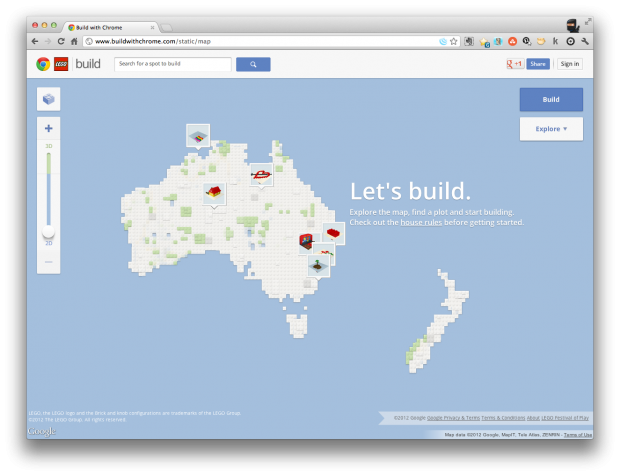Close the 'Build with Chrome' tab
620x476 pixels.
(152, 28)
